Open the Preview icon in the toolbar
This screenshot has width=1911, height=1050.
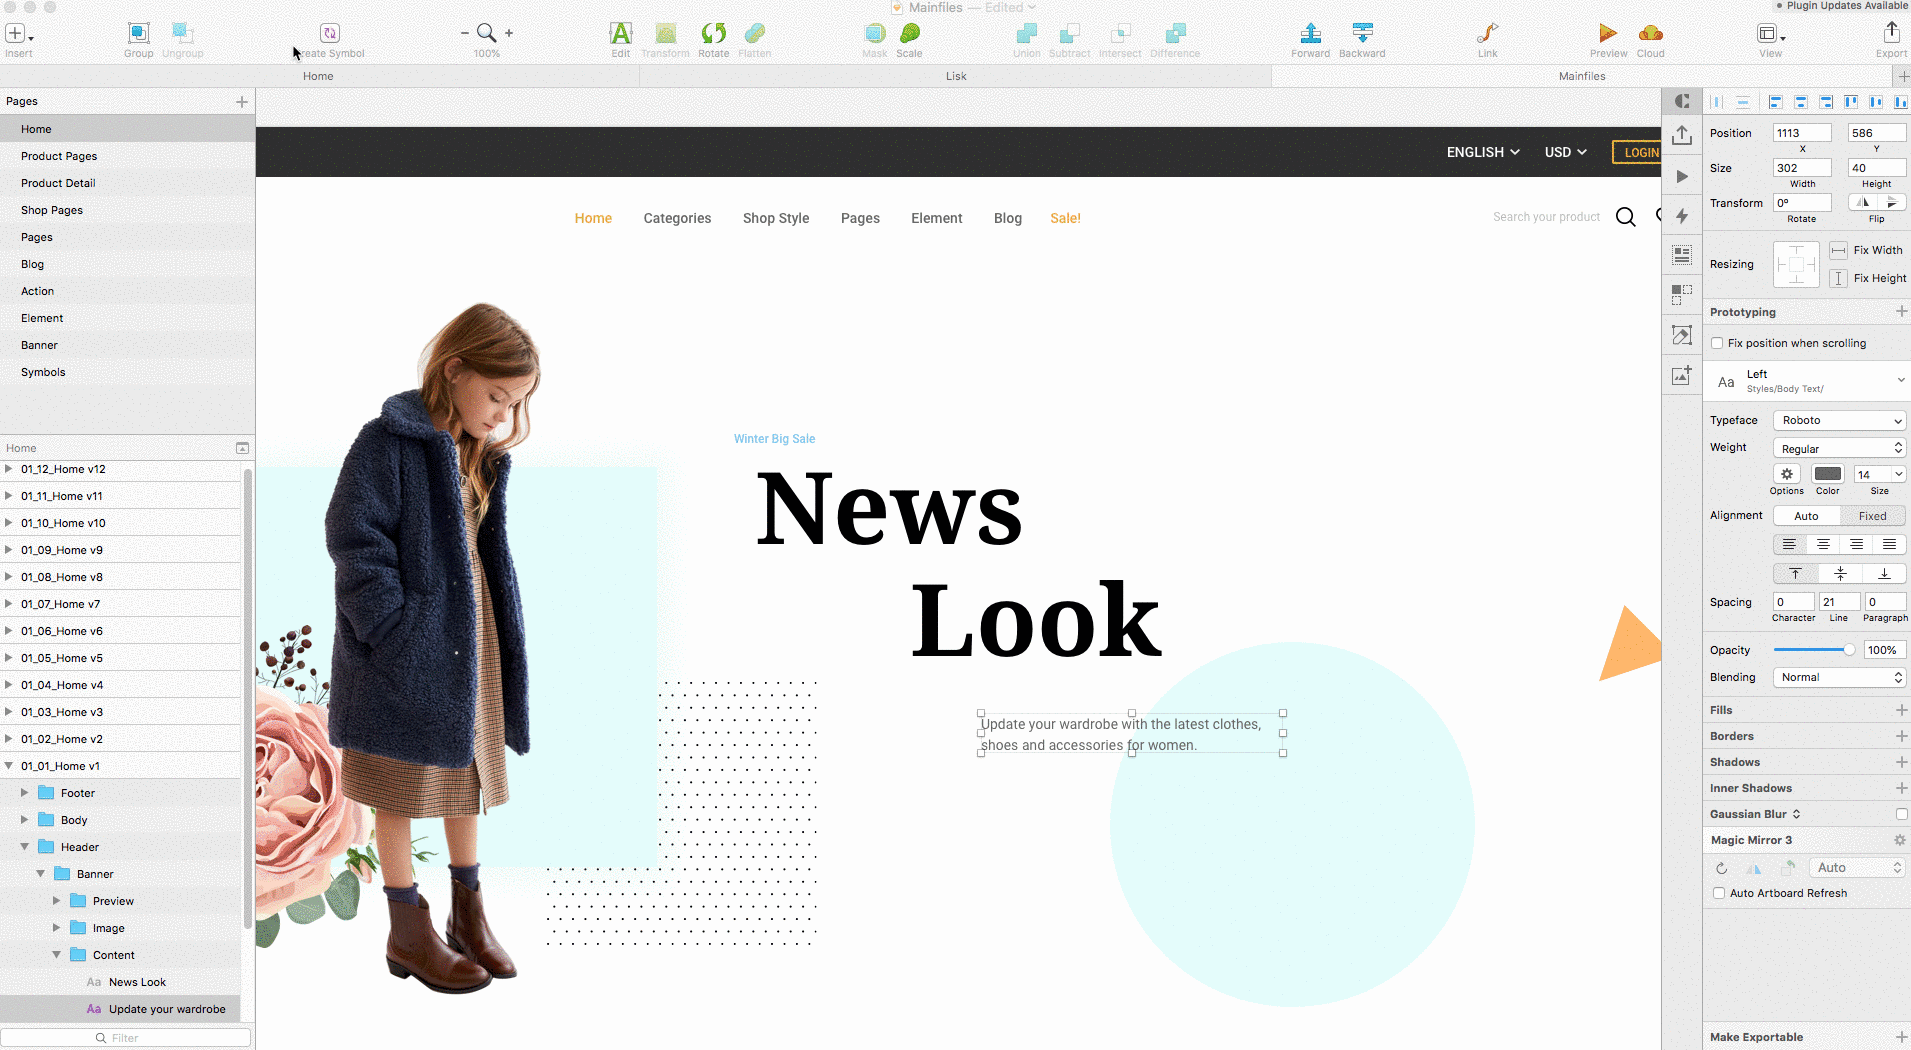point(1606,35)
